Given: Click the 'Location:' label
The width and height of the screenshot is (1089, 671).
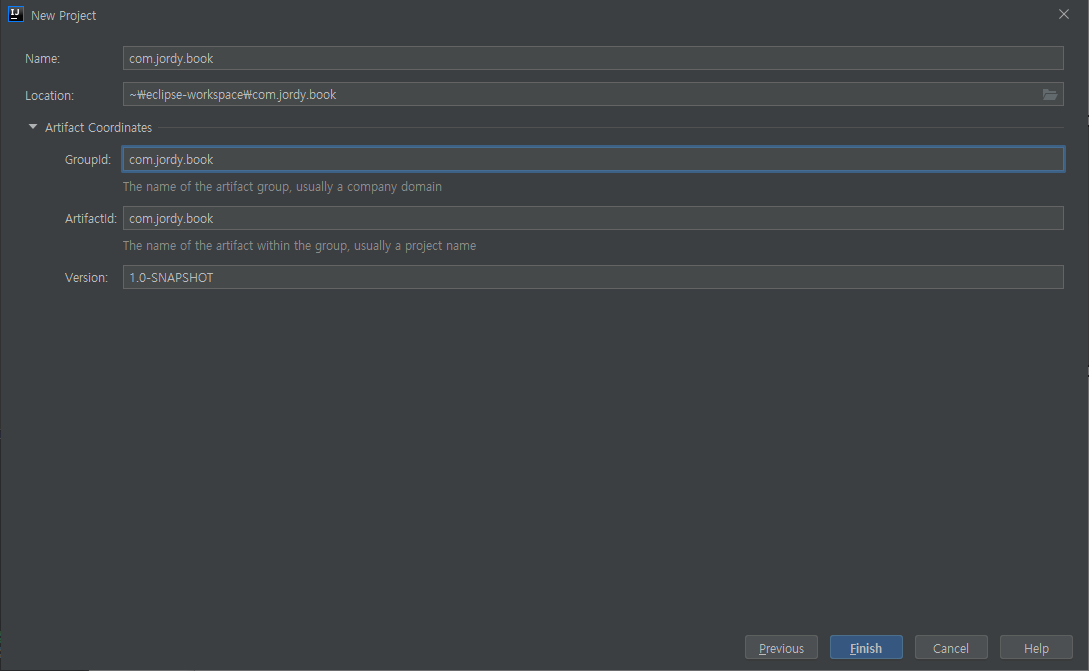Looking at the screenshot, I should click(49, 96).
